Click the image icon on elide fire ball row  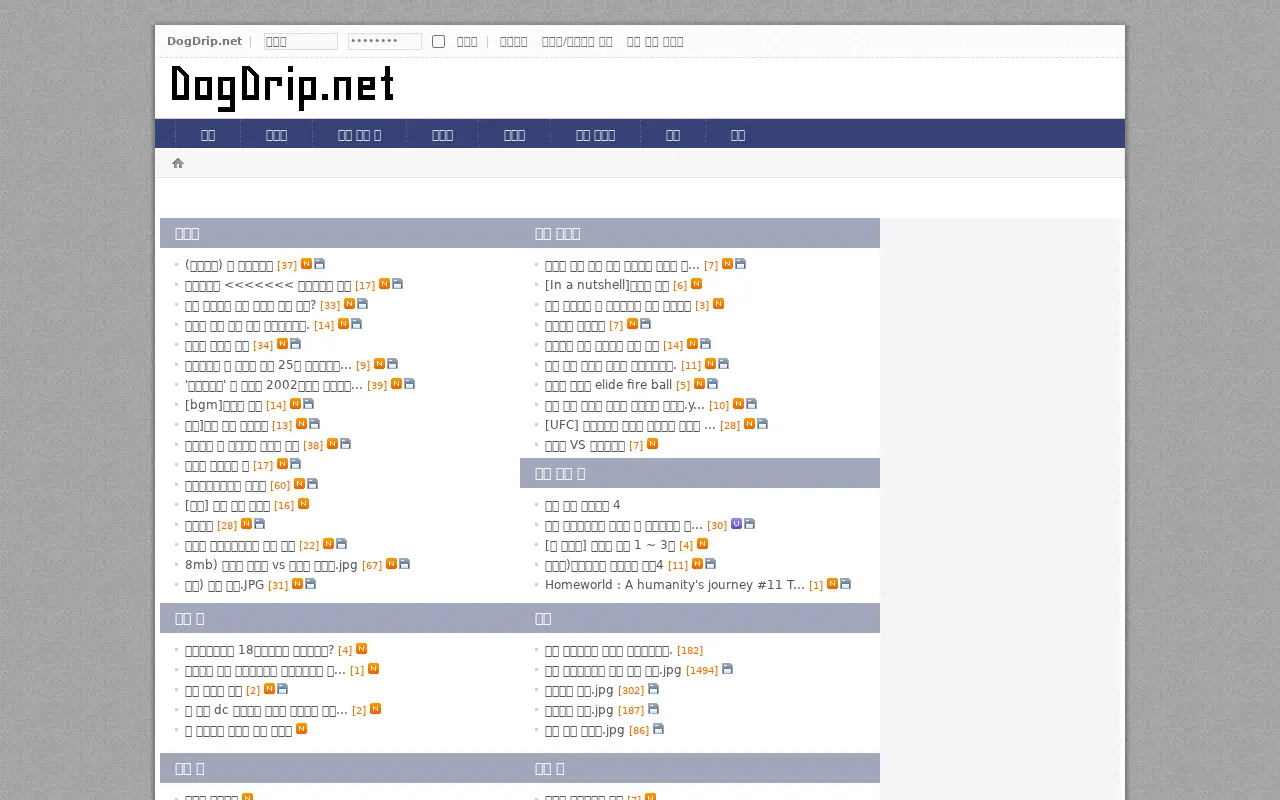click(712, 384)
